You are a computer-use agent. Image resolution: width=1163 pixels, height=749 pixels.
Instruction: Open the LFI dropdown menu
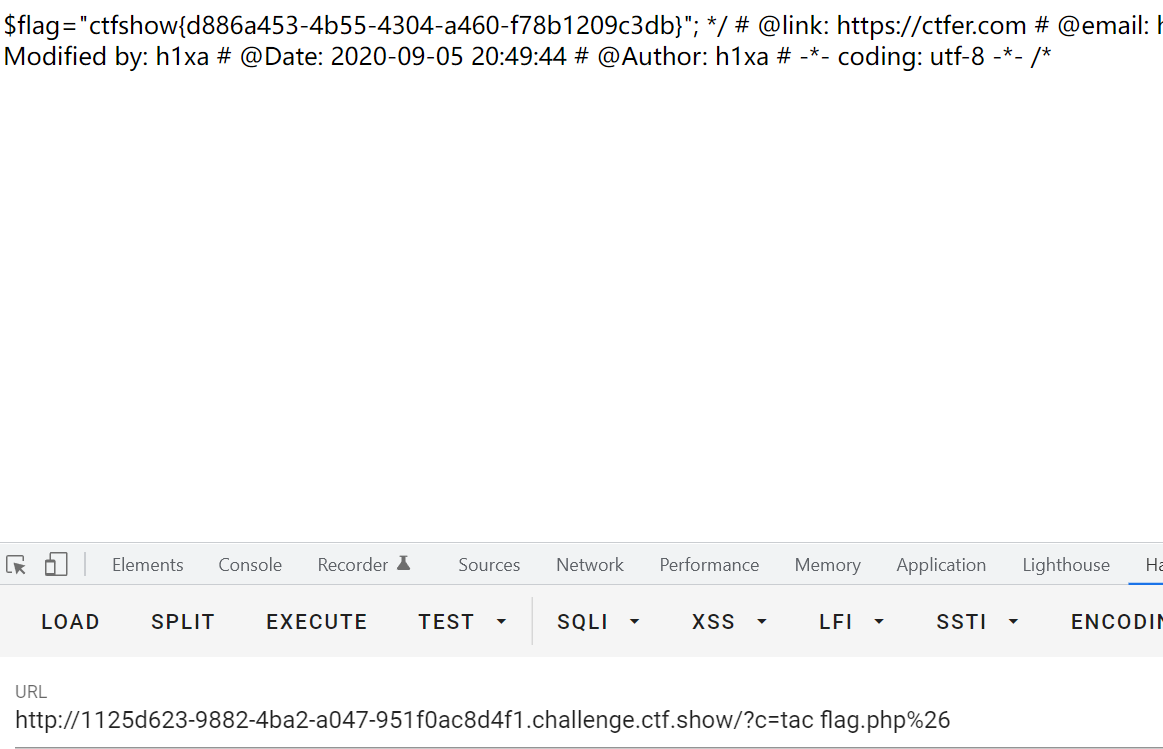[851, 621]
